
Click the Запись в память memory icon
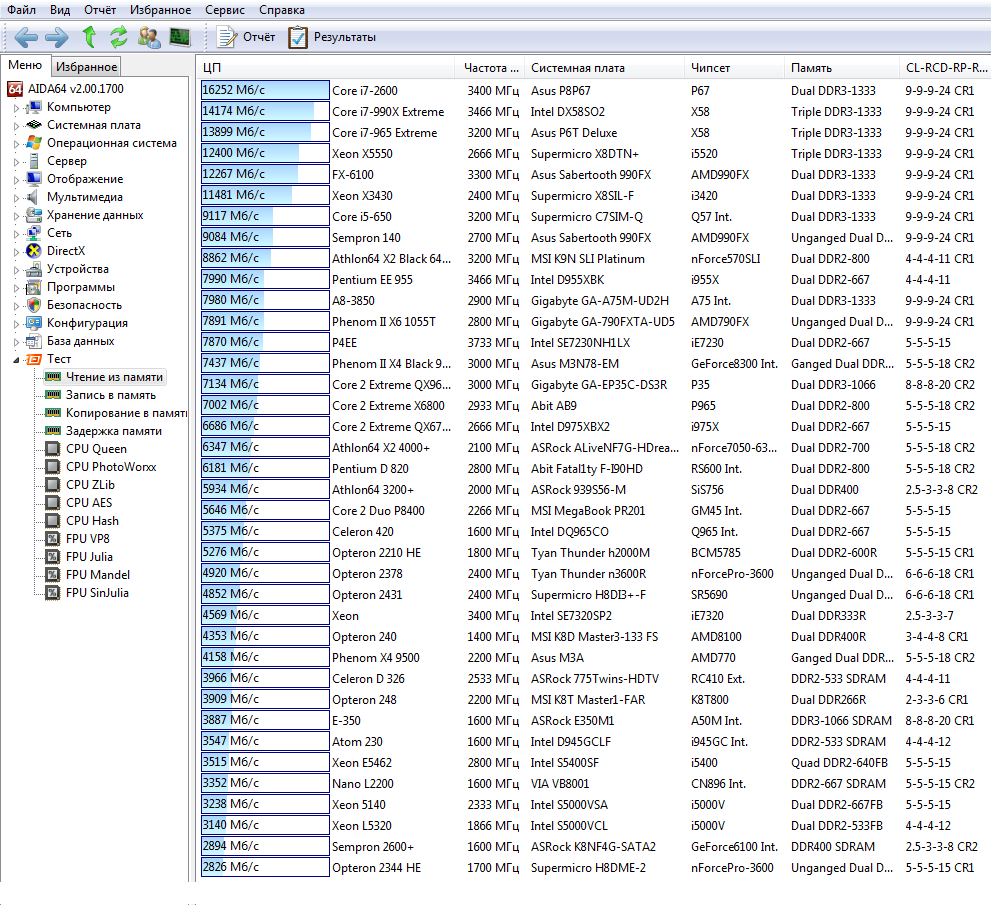click(x=53, y=395)
